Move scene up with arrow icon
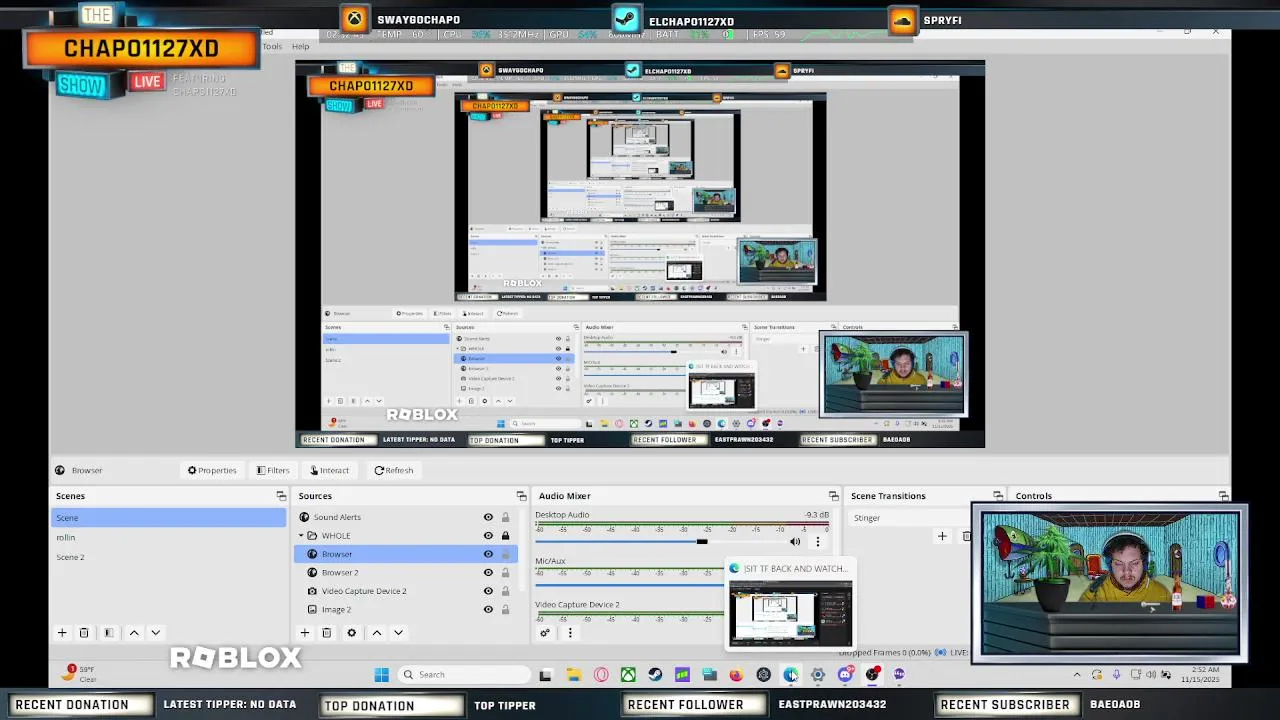1280x720 pixels. pos(134,633)
